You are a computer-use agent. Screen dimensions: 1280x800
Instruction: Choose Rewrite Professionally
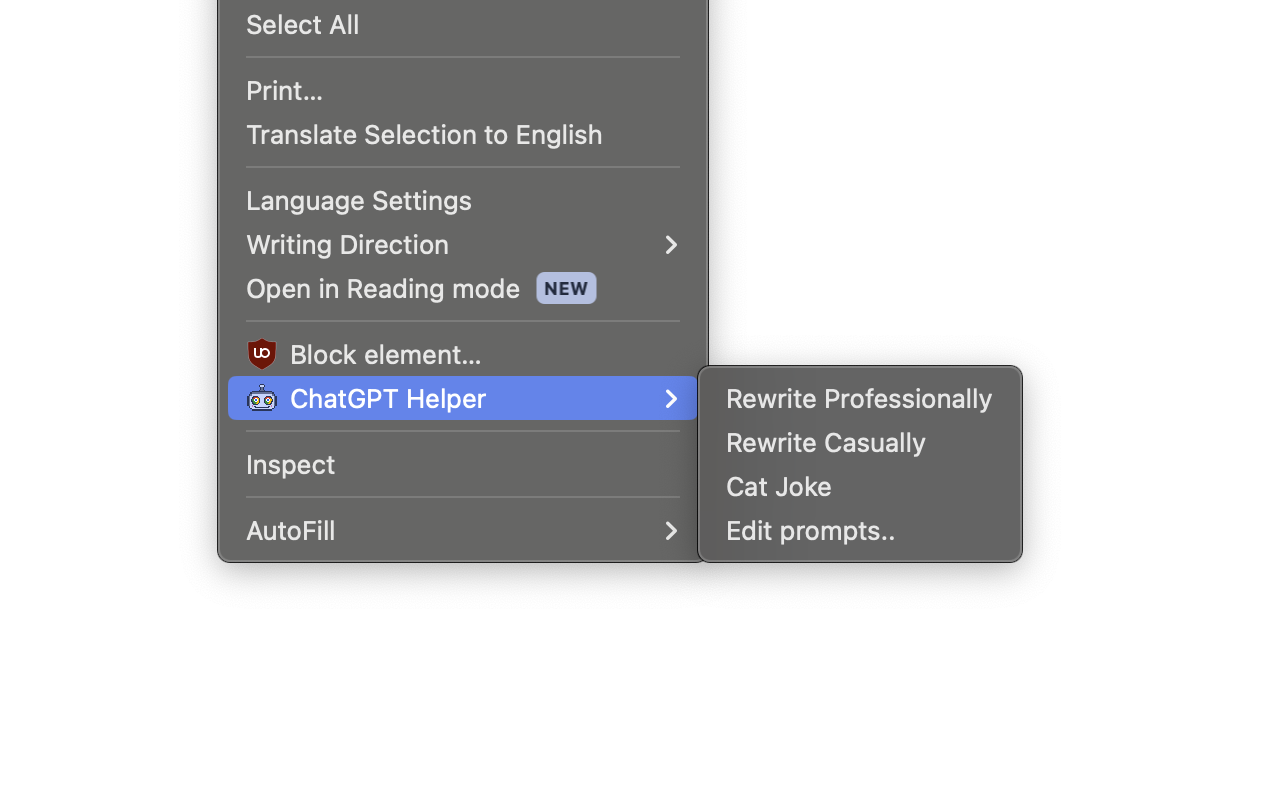(x=859, y=398)
